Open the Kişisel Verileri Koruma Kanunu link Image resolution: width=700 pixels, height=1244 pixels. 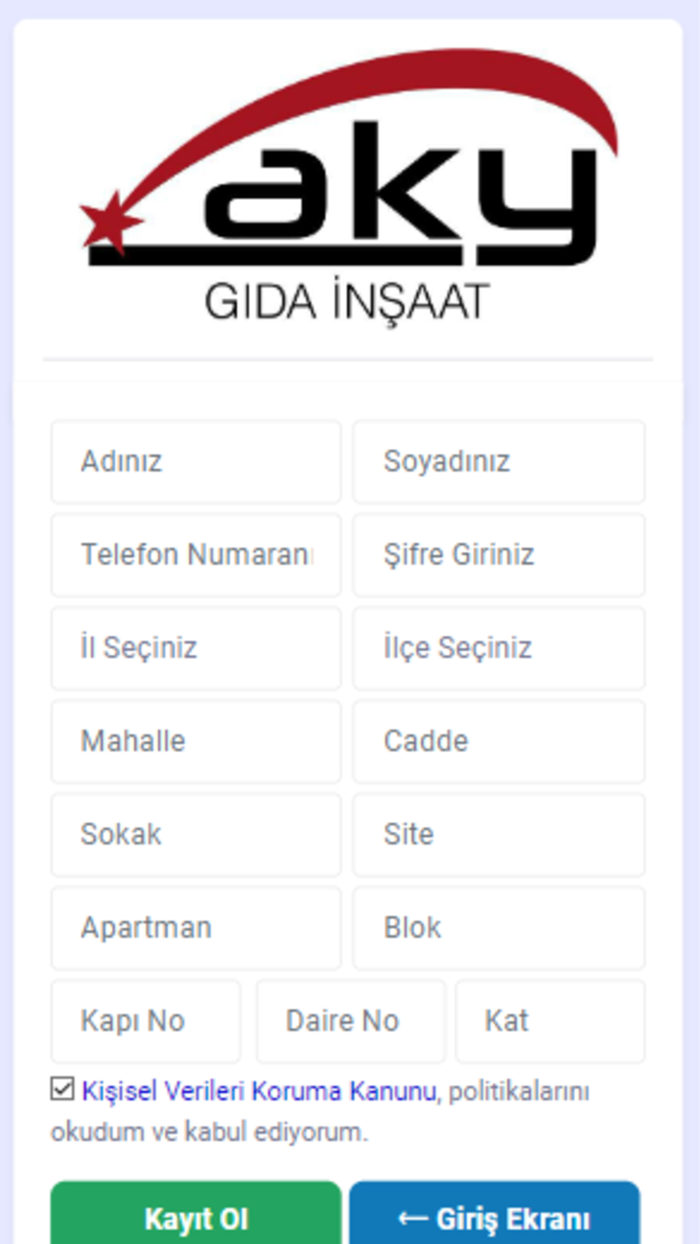click(253, 1091)
